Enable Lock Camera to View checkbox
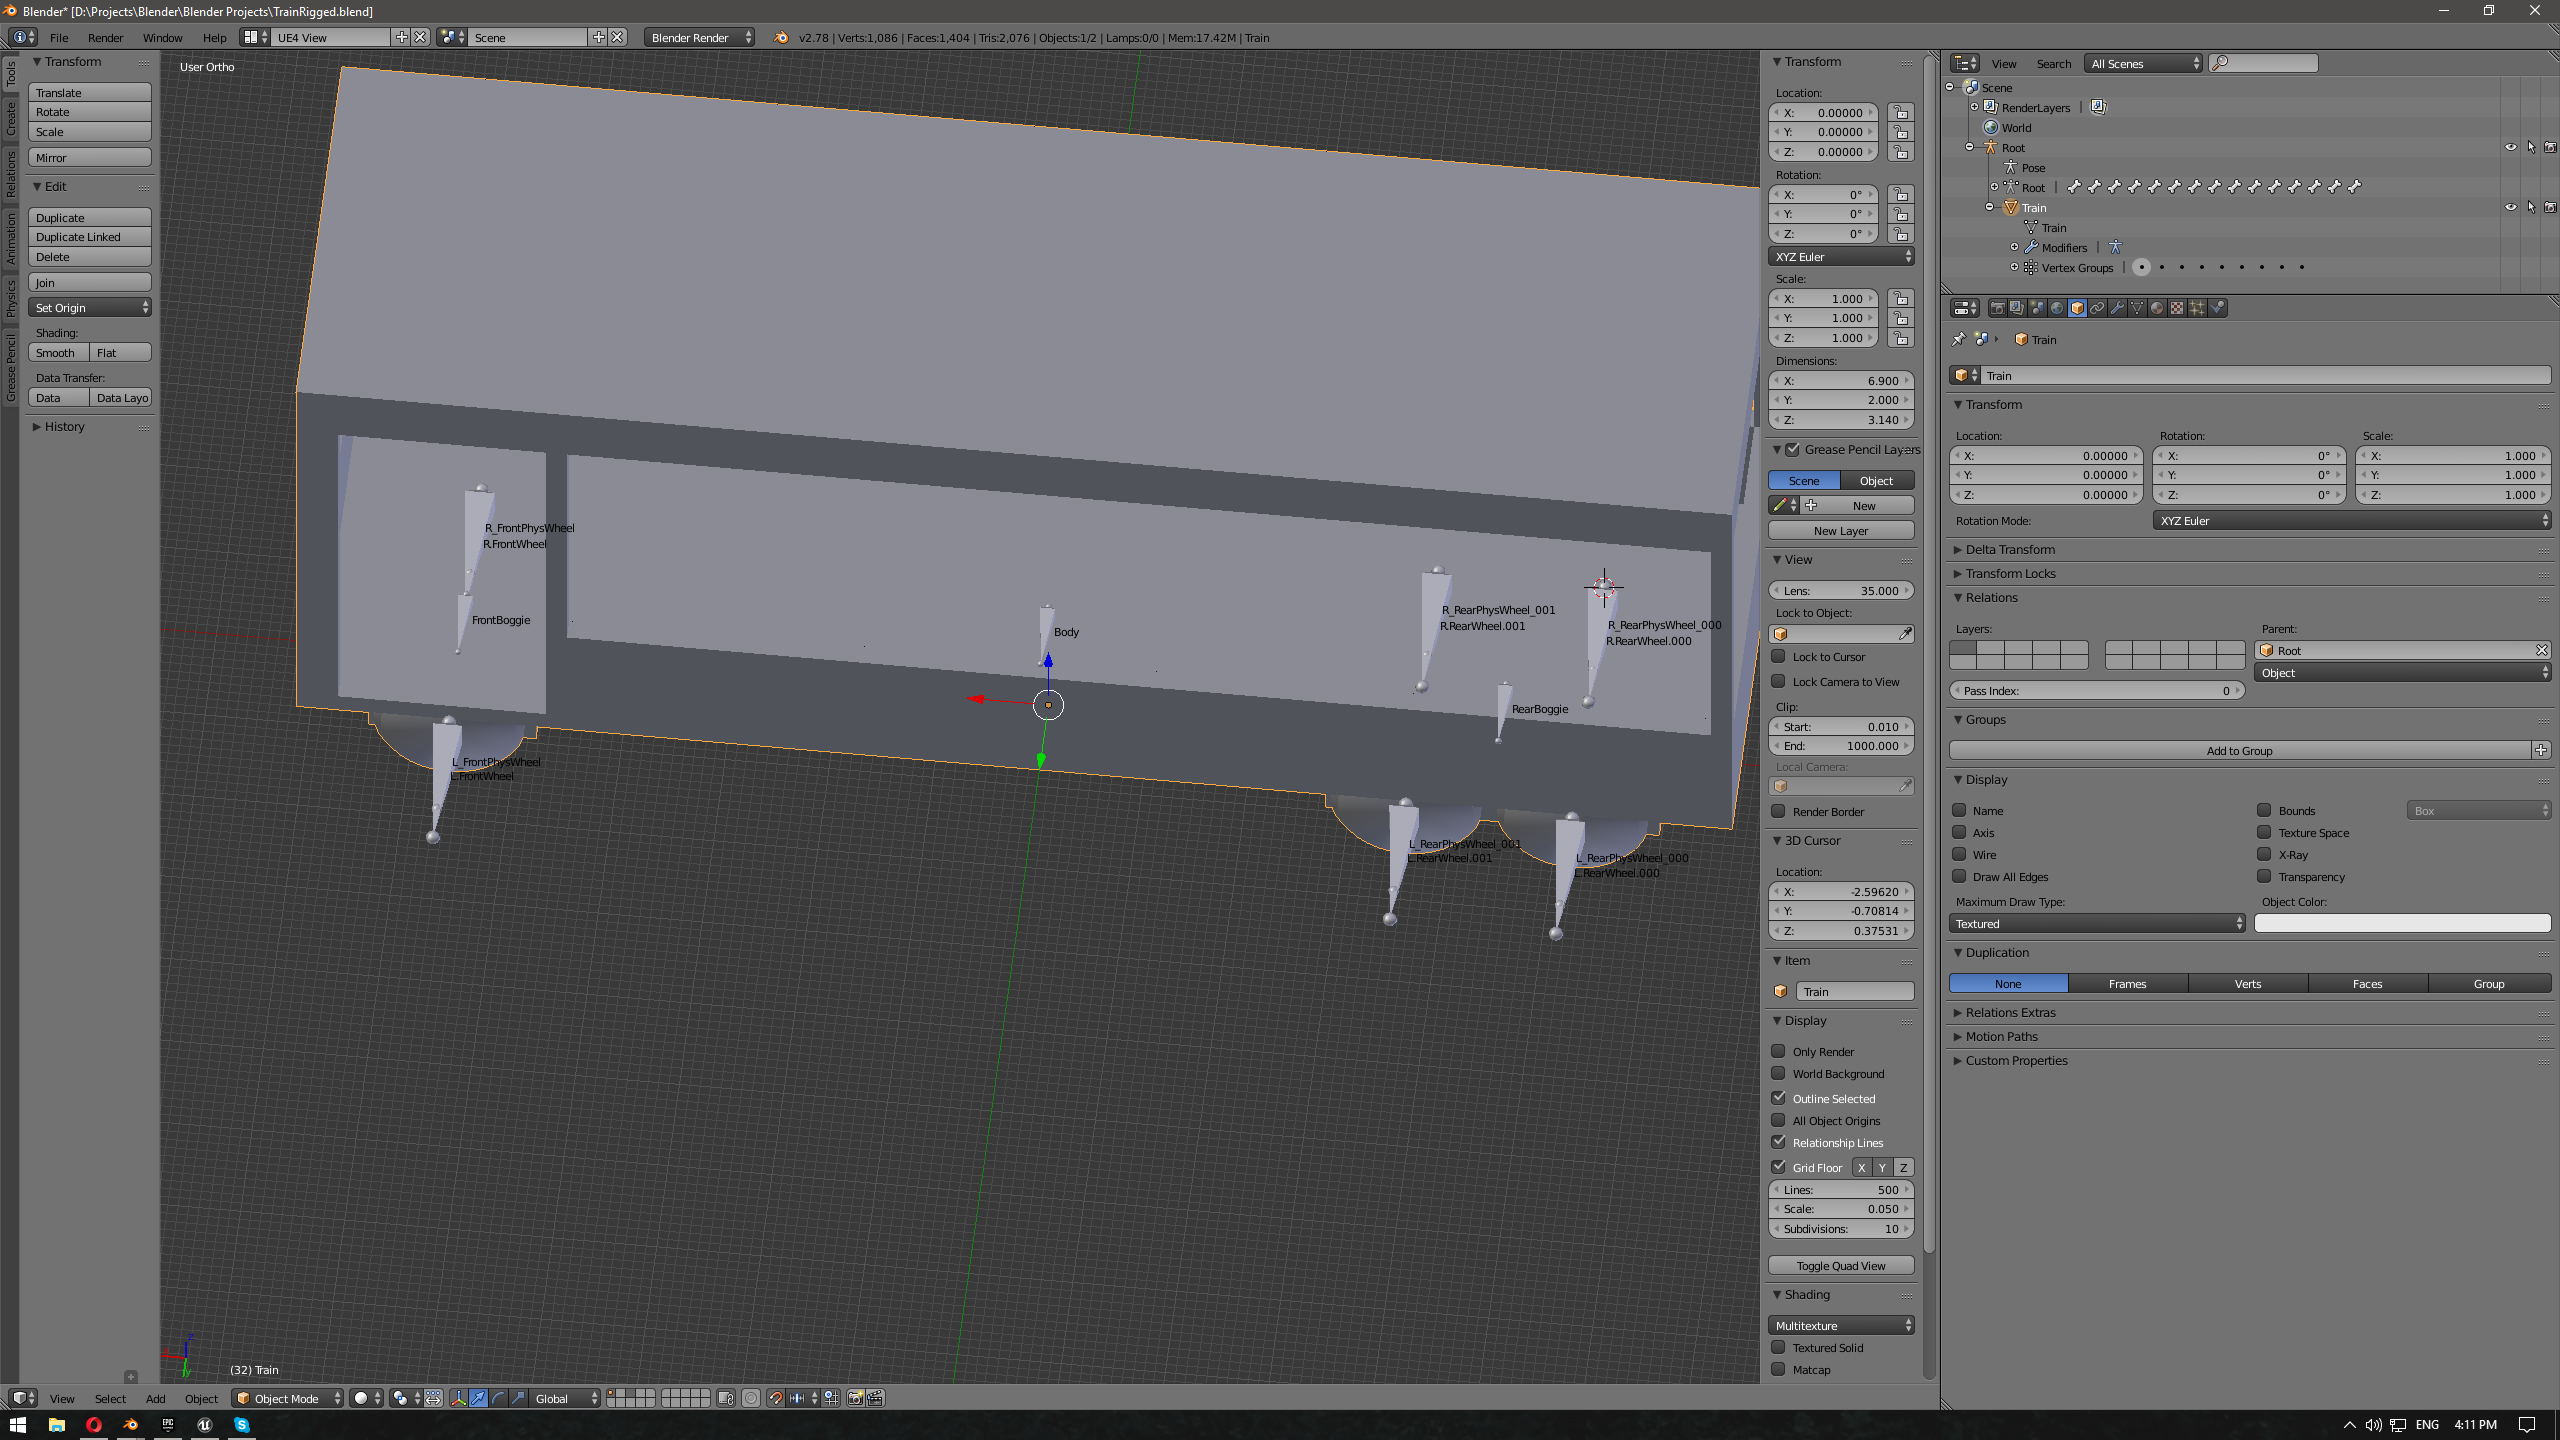The image size is (2560, 1440). tap(1779, 682)
